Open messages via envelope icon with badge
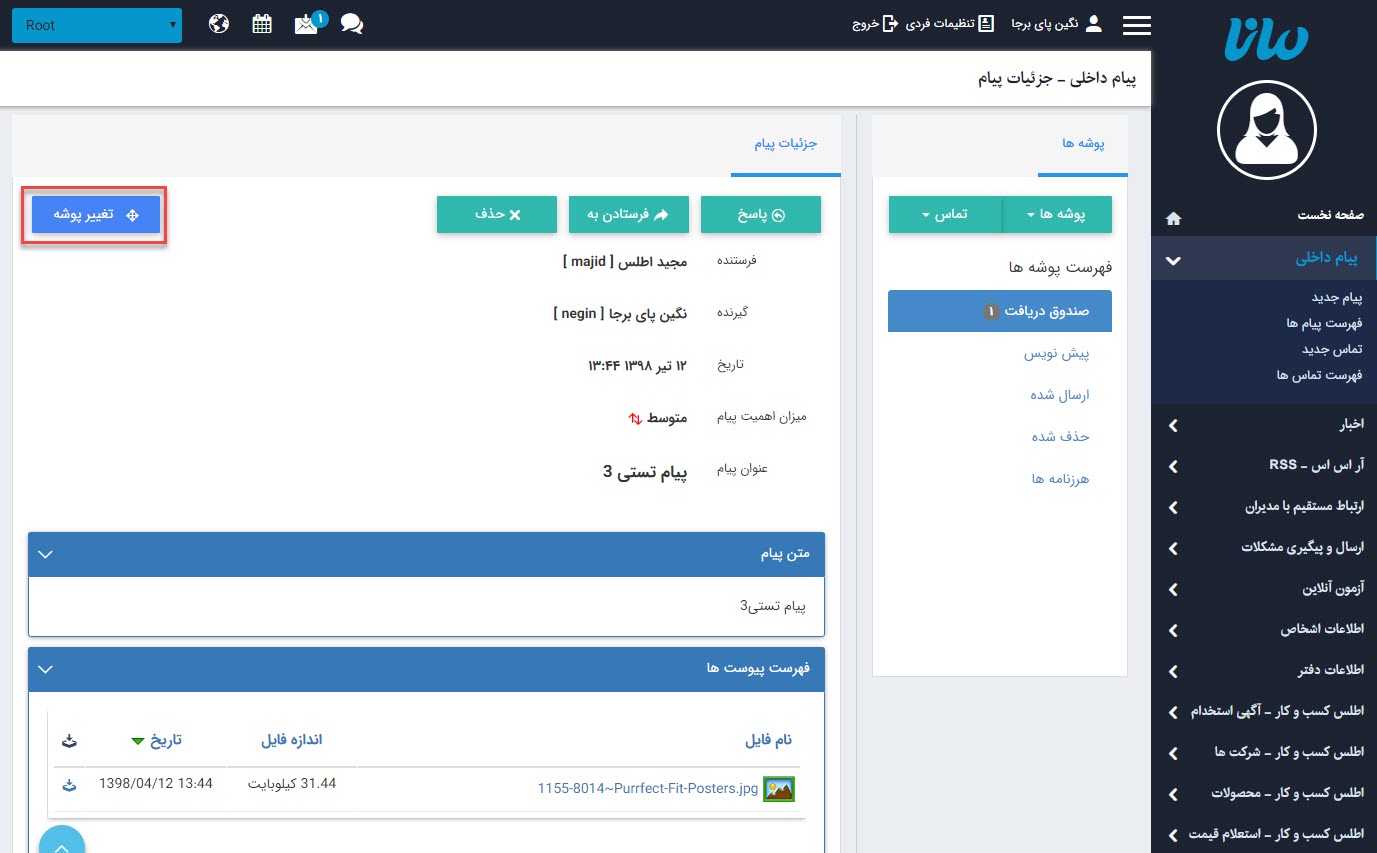The height and width of the screenshot is (853, 1377). tap(305, 24)
